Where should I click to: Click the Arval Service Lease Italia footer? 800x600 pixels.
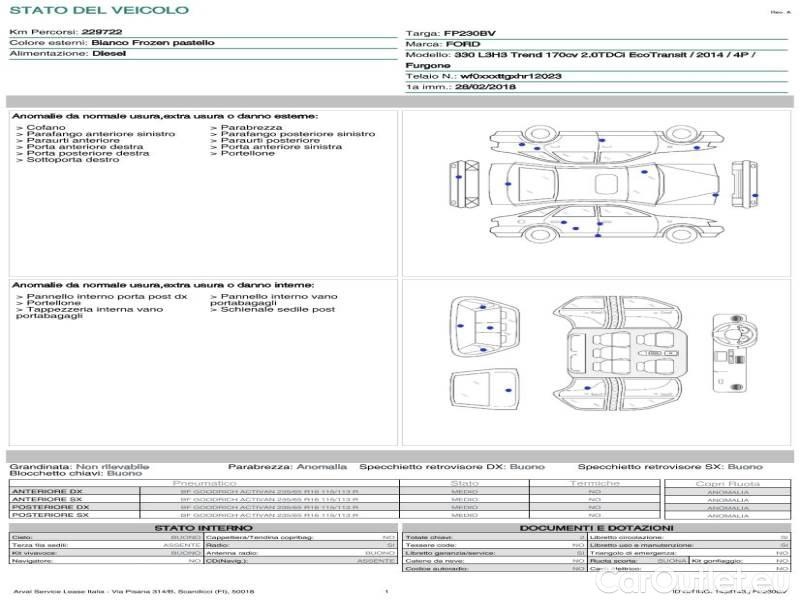coord(133,592)
